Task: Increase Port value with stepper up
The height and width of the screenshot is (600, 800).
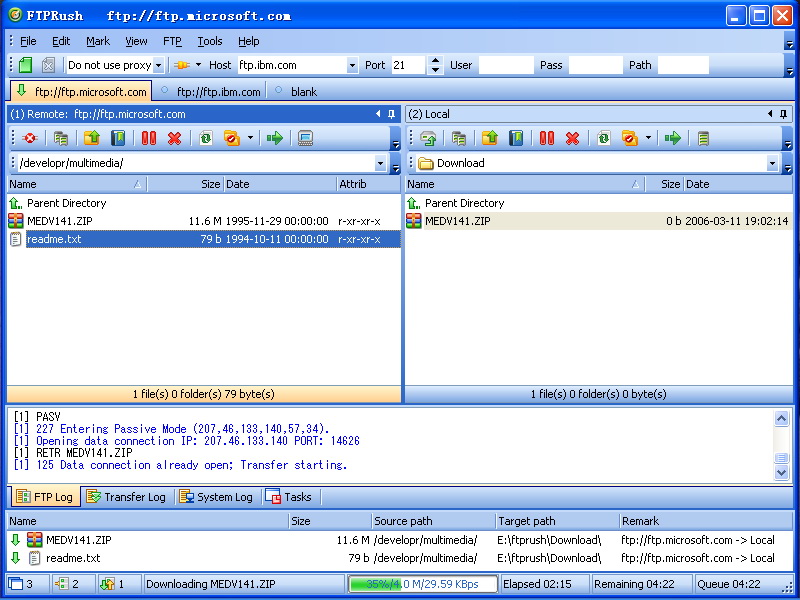Action: click(x=435, y=61)
